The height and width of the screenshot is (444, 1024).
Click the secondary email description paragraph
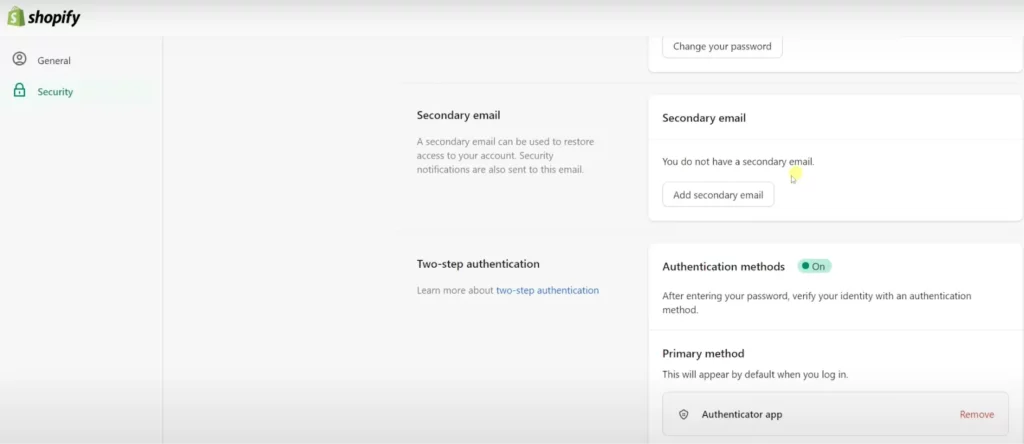(x=505, y=155)
